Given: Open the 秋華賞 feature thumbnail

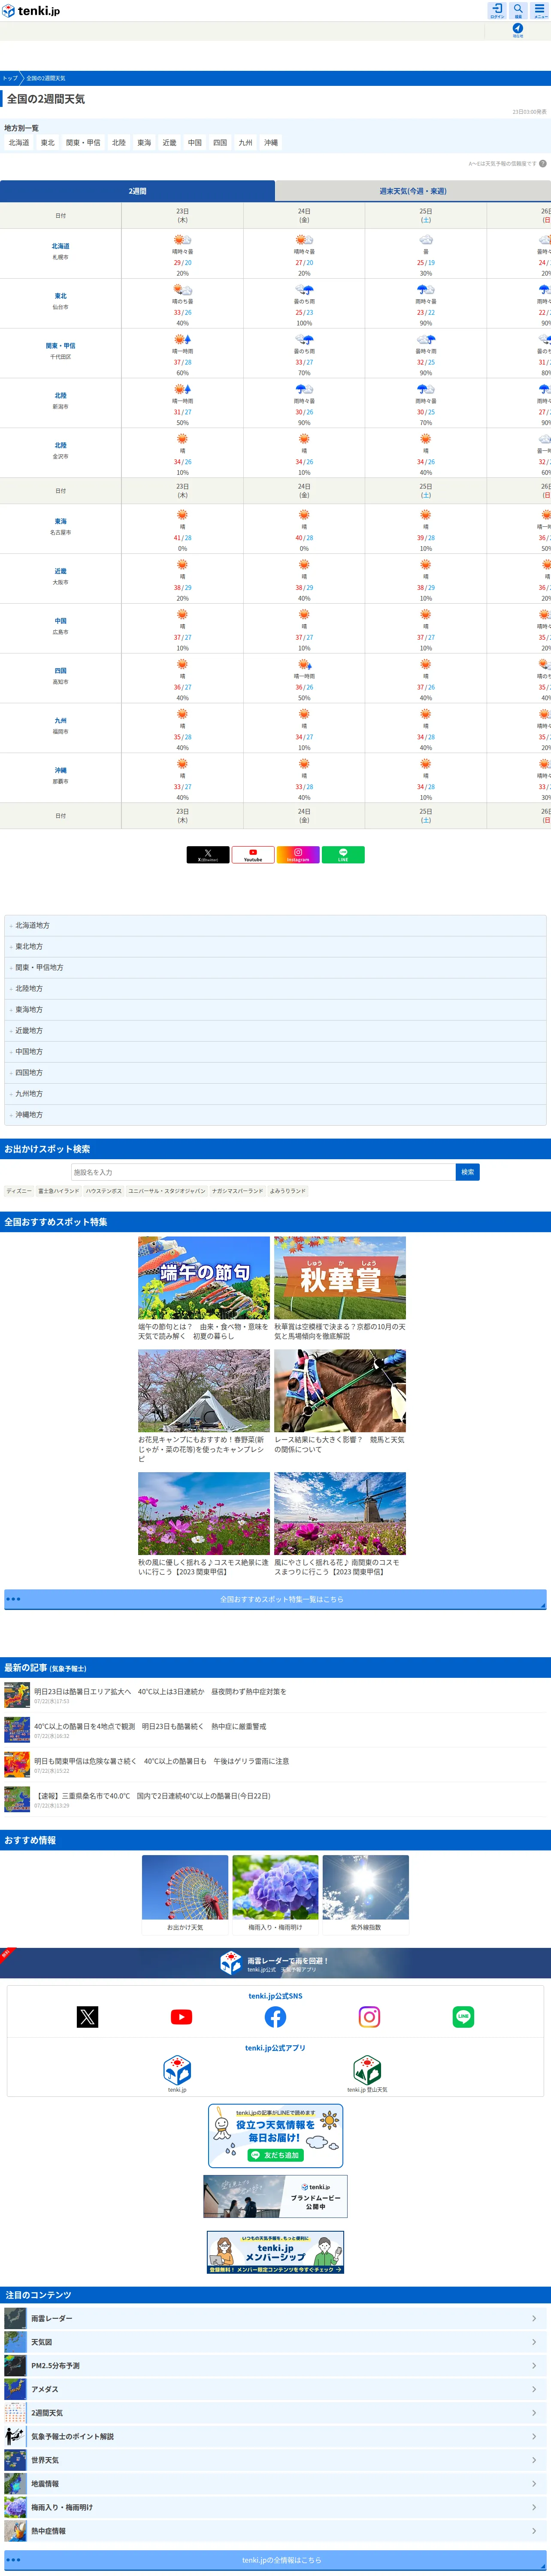Looking at the screenshot, I should point(340,1278).
